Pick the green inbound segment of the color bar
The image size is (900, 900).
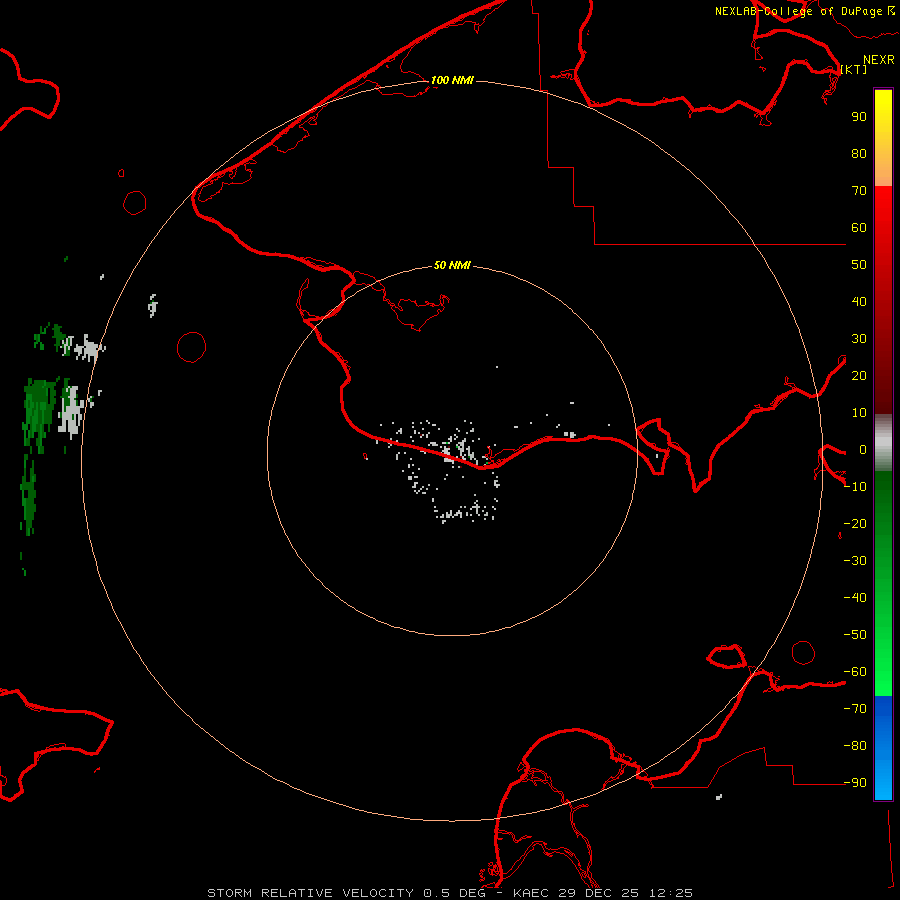tap(883, 583)
